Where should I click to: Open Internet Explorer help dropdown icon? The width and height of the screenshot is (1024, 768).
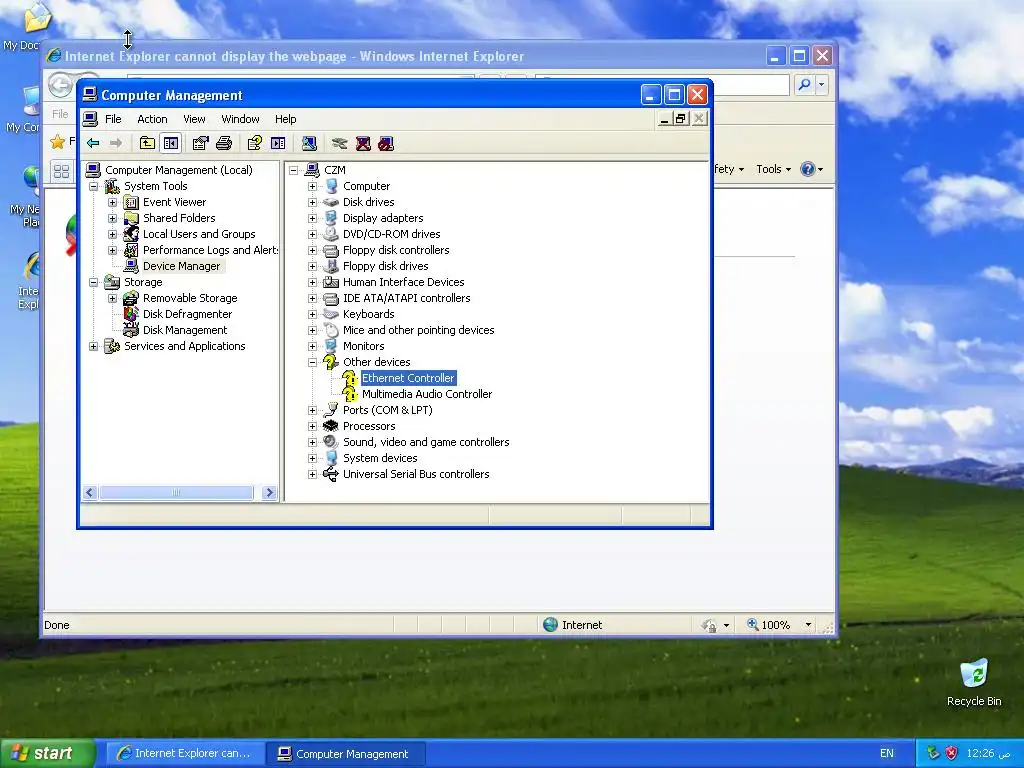point(812,169)
